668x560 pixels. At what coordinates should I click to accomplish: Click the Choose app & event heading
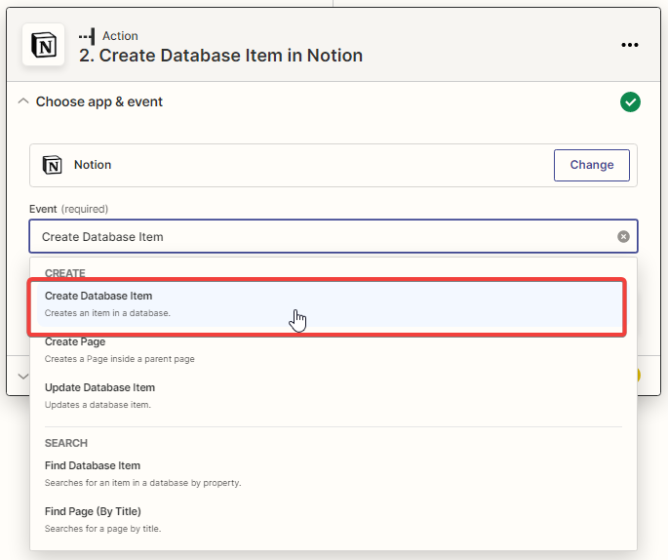pyautogui.click(x=99, y=102)
